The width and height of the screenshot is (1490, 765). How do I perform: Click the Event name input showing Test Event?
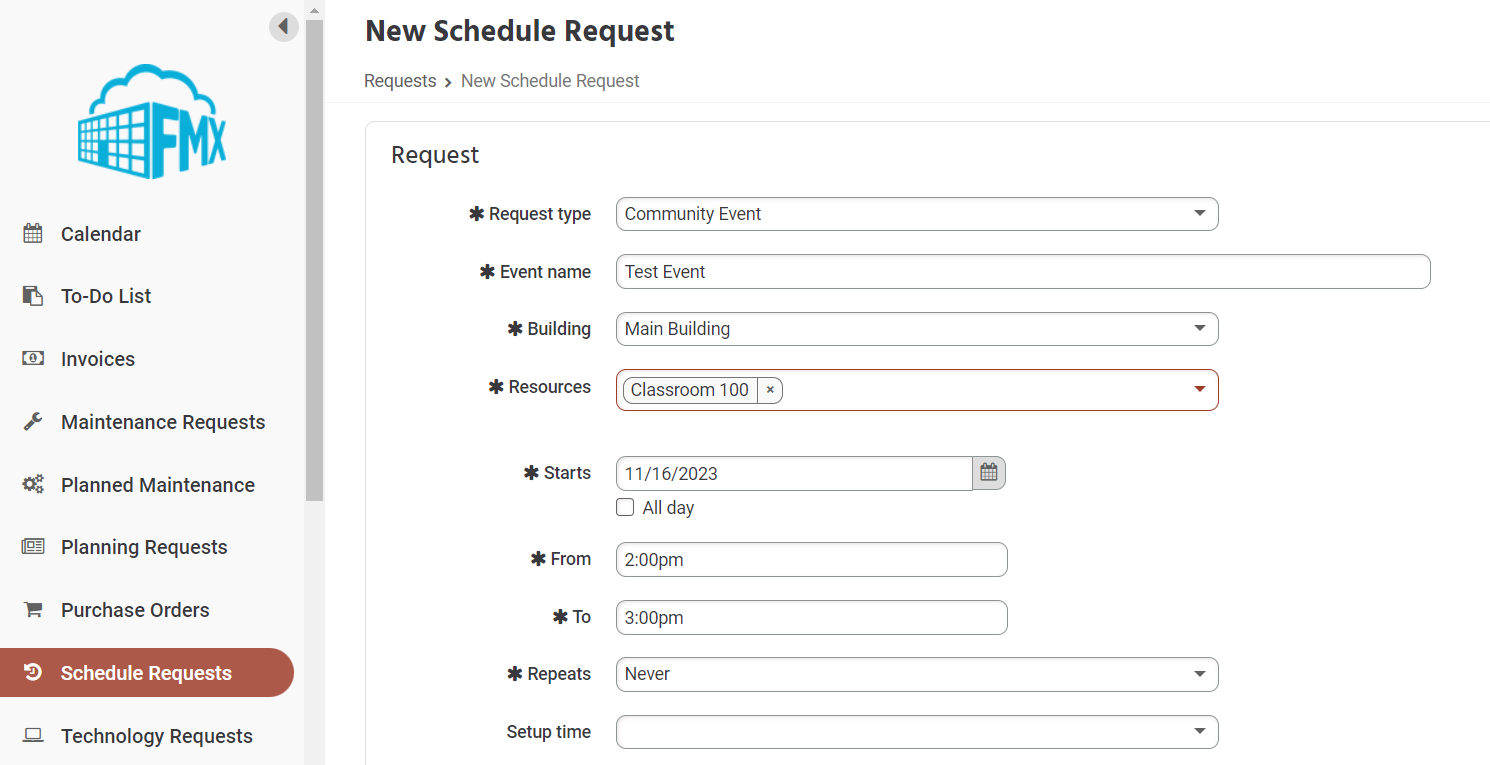click(1022, 271)
